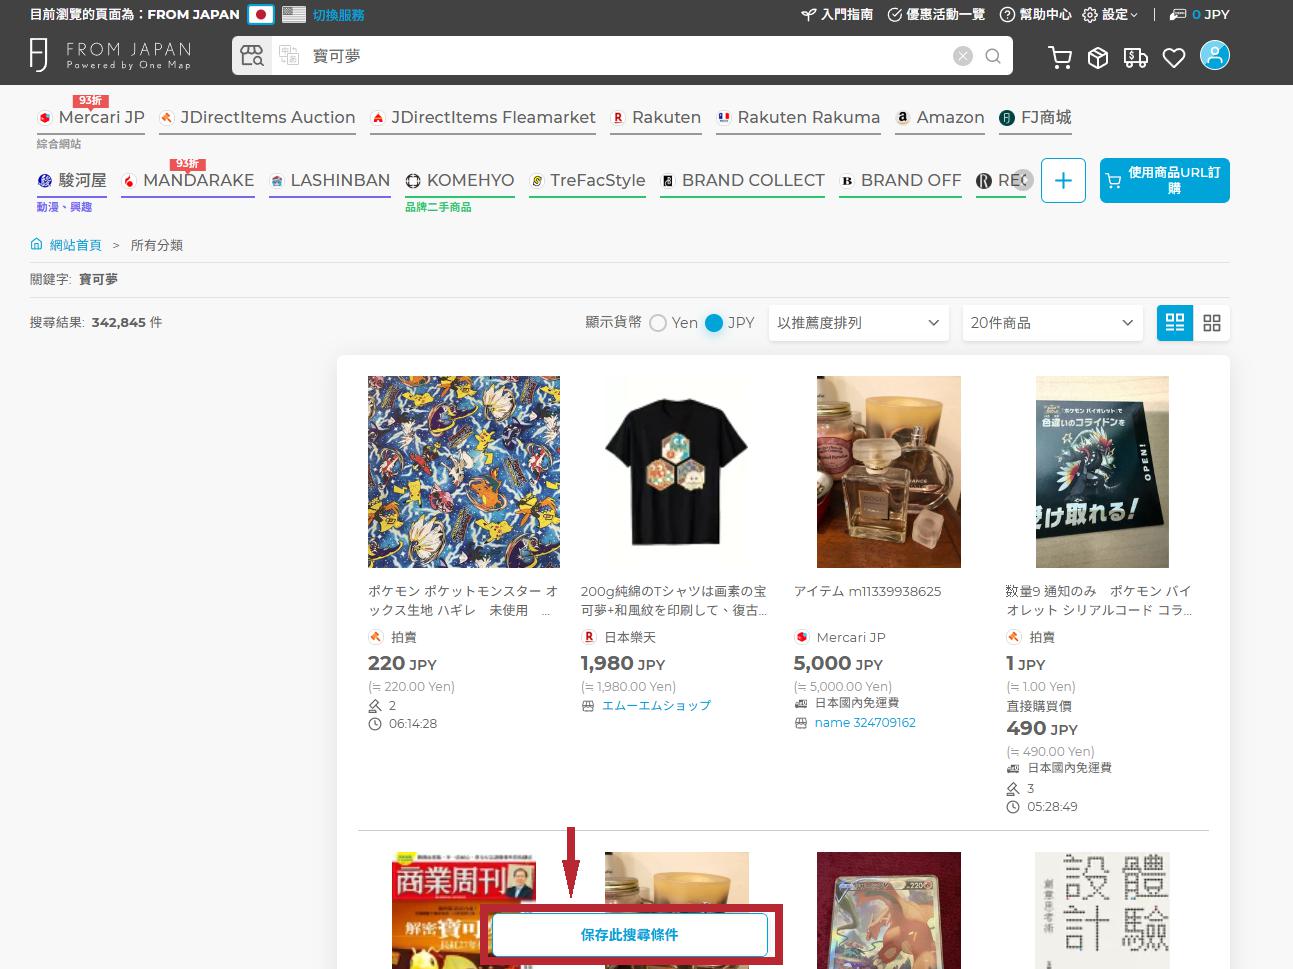Switch to grid-only view icon
This screenshot has width=1293, height=969.
point(1212,323)
